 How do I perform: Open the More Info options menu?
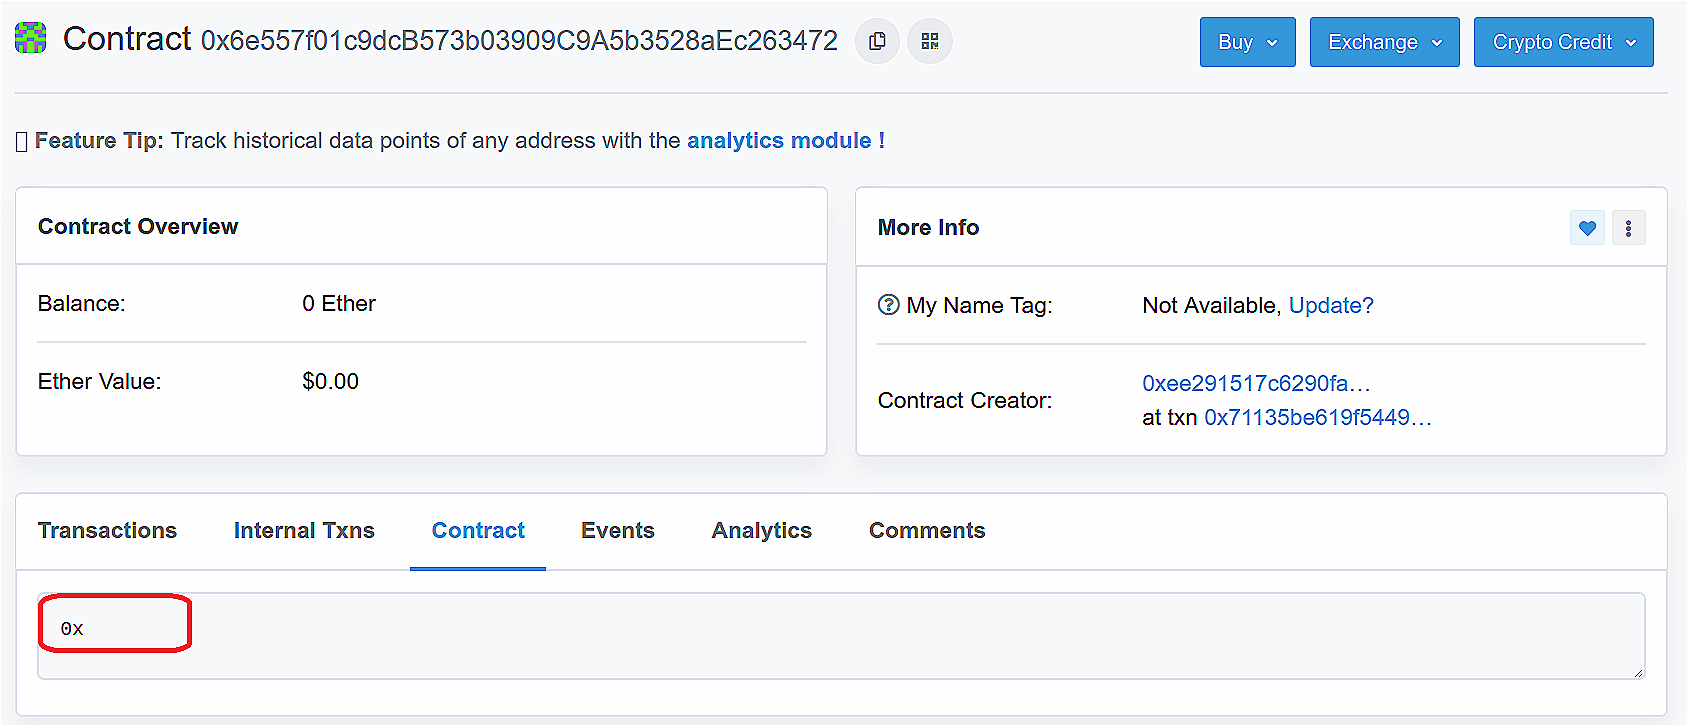(x=1629, y=228)
